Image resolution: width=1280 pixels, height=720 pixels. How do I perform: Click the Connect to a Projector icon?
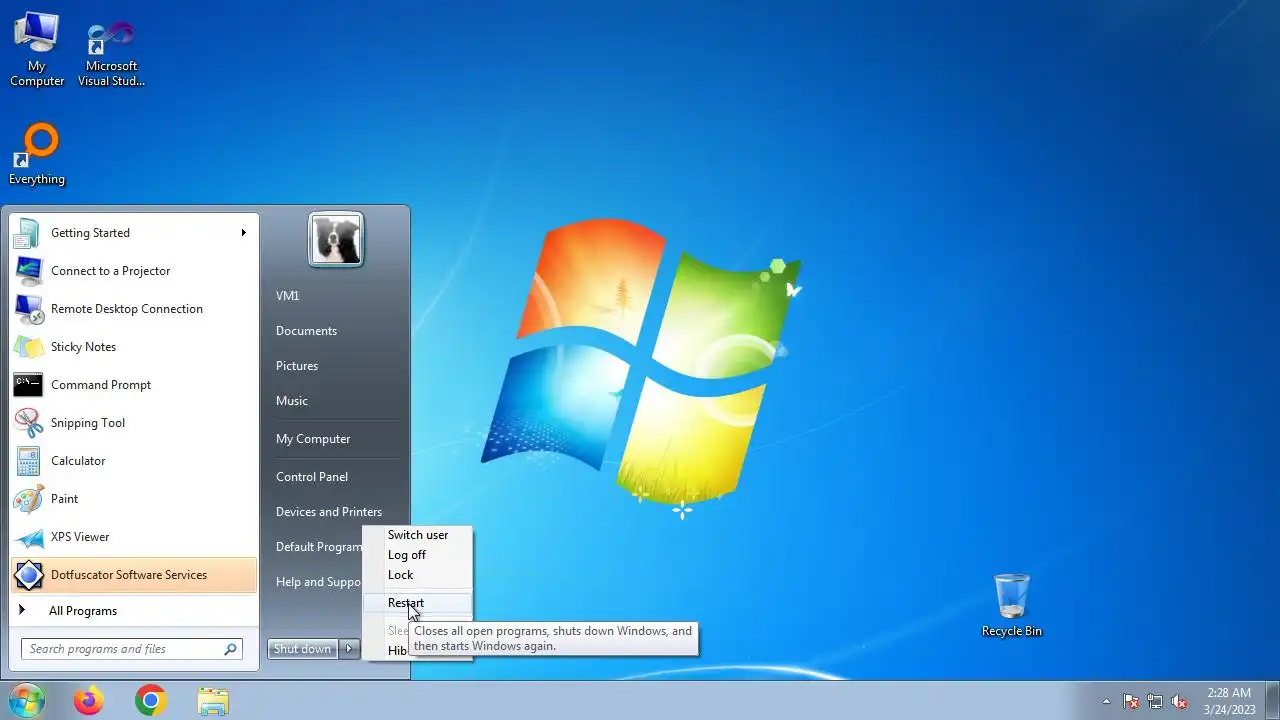(x=28, y=271)
